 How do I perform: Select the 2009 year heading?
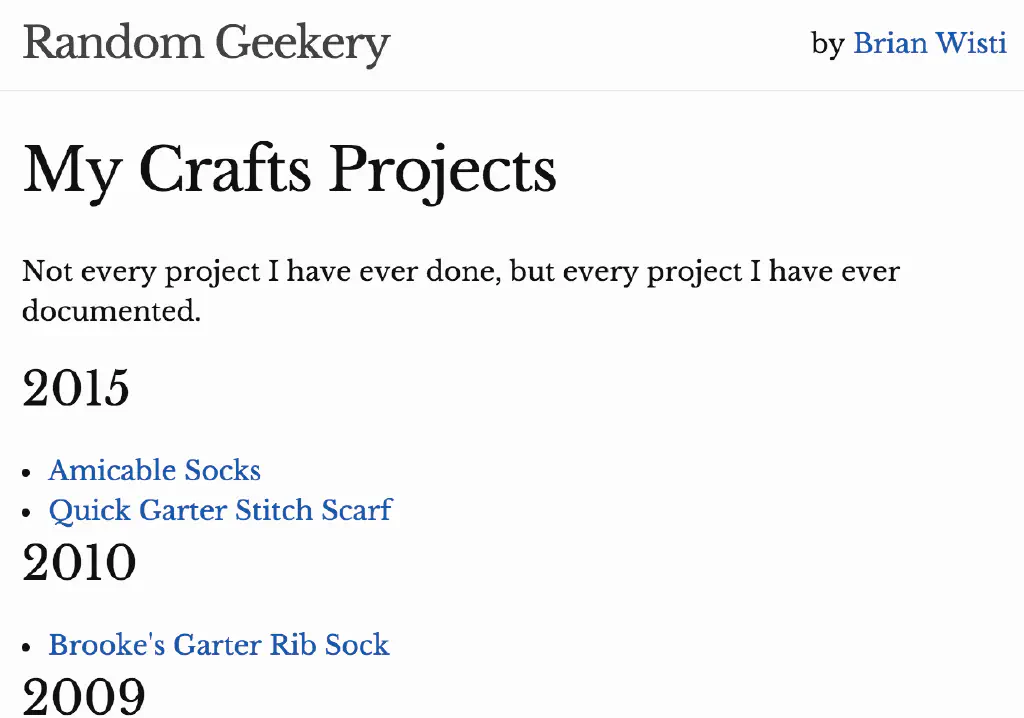tap(83, 697)
